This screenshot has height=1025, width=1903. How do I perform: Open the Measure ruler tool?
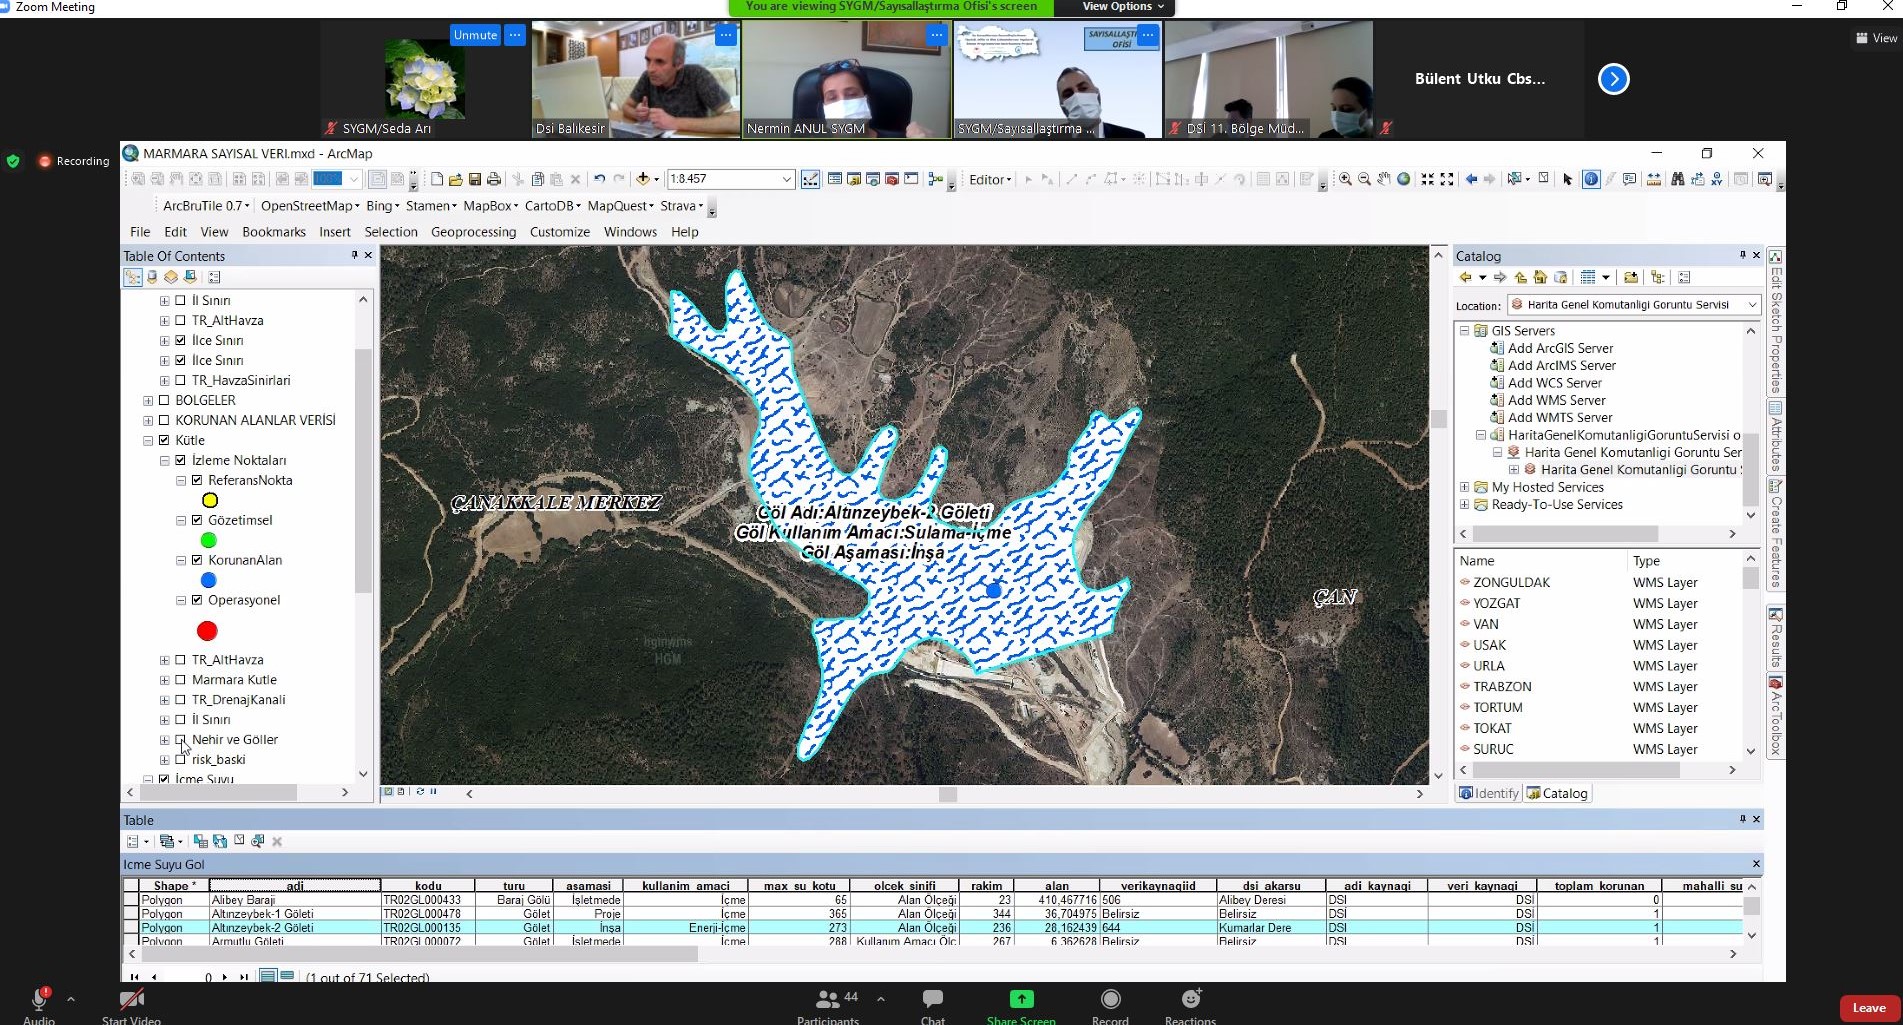click(1654, 179)
